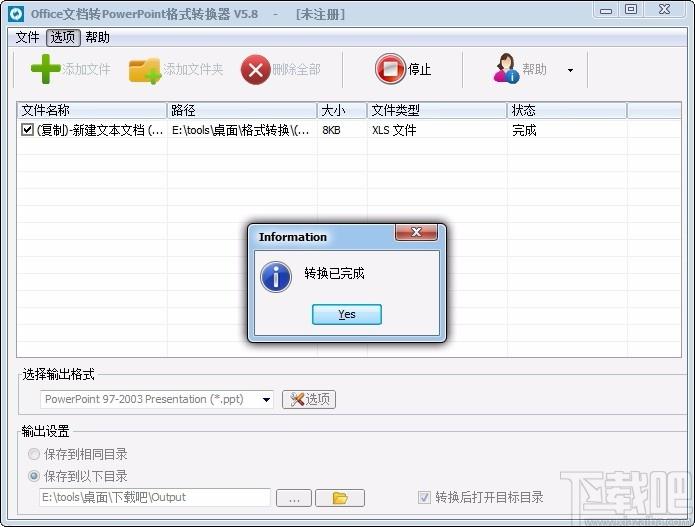Select the 完成 status cell
The image size is (695, 527).
(x=524, y=130)
